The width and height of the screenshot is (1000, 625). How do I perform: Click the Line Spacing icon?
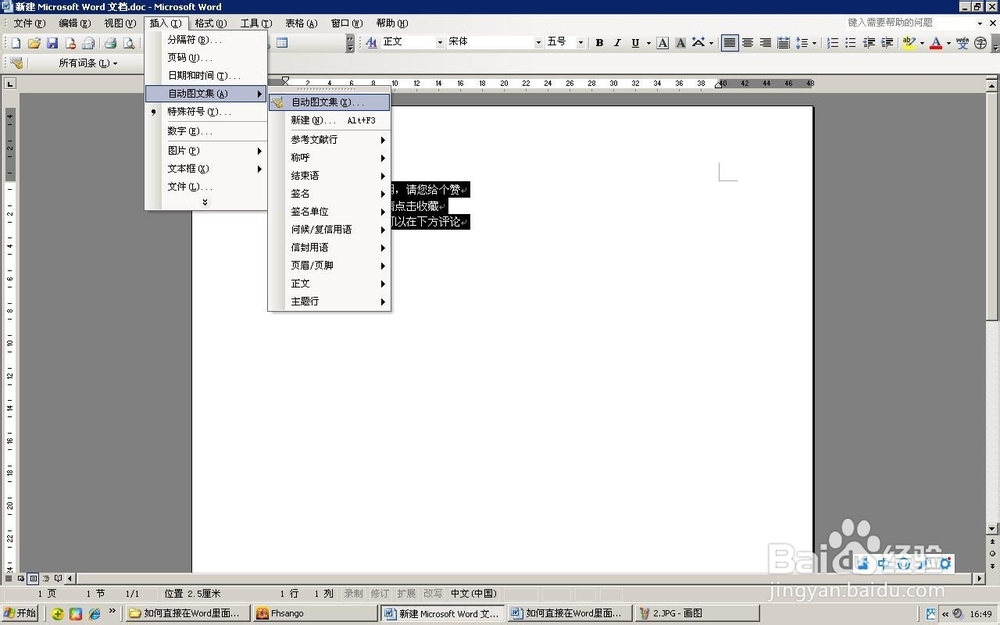click(802, 43)
